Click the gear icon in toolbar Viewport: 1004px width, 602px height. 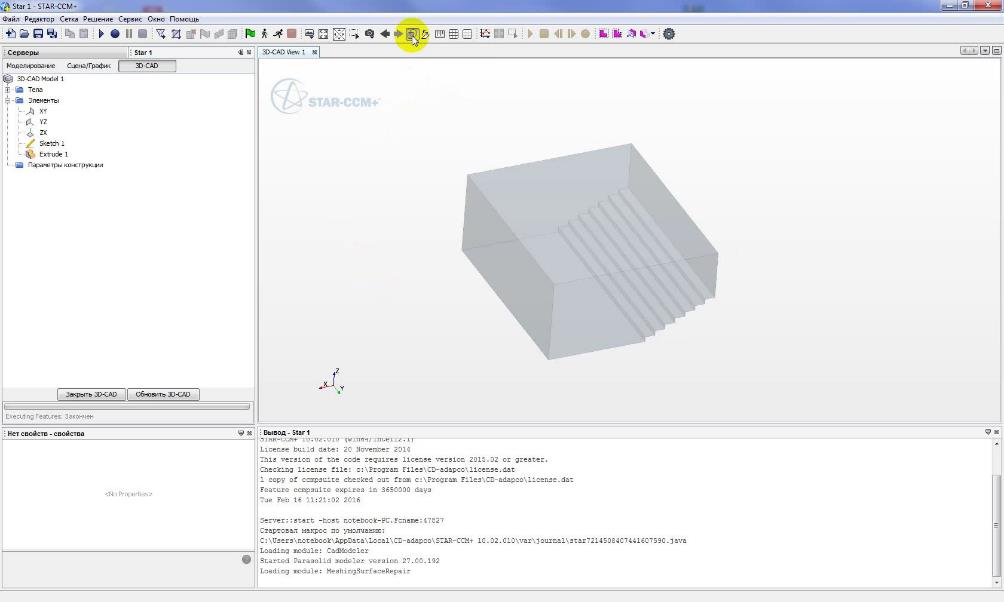[669, 34]
